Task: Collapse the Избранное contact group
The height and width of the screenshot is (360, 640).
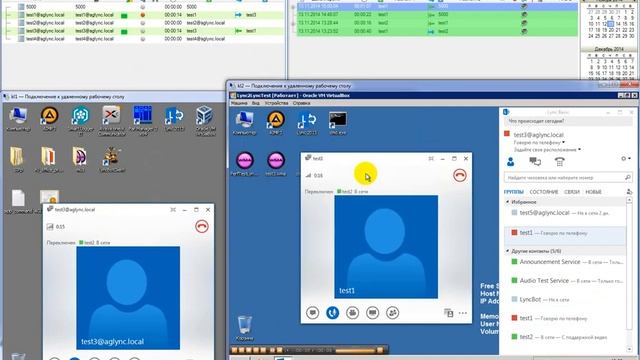Action: click(x=507, y=202)
